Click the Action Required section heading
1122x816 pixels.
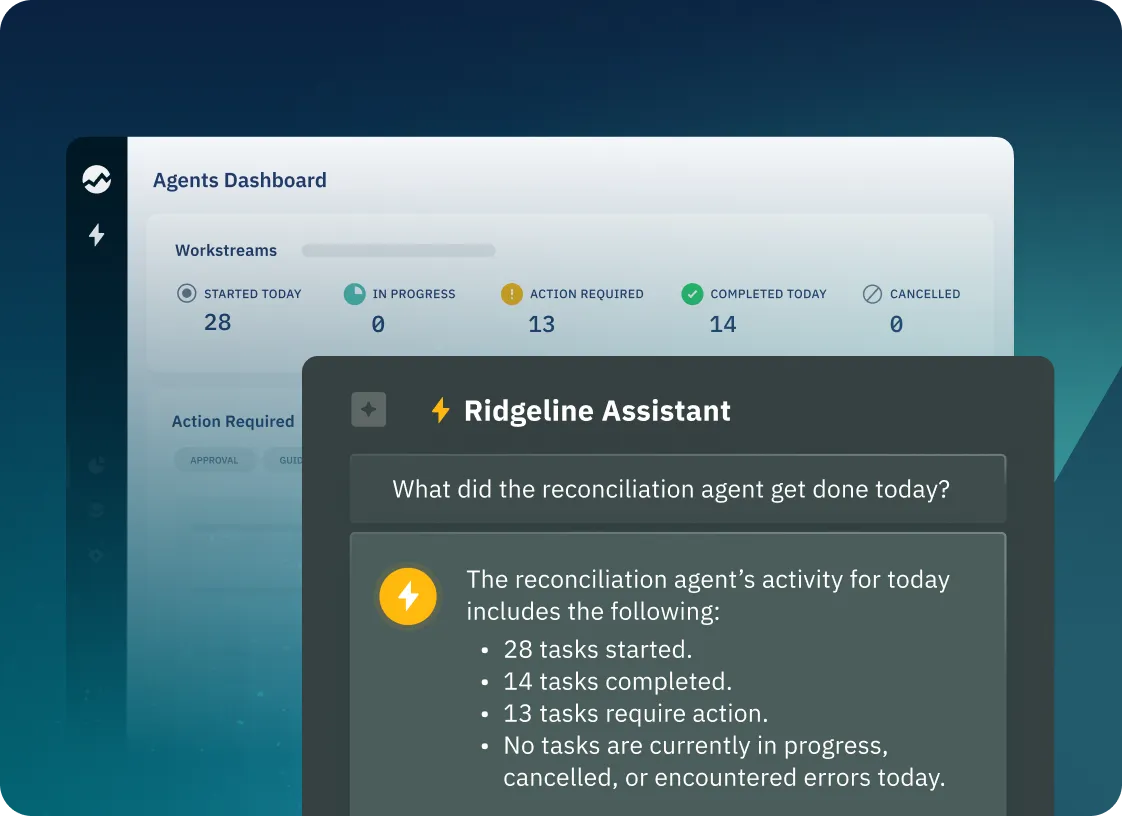tap(233, 422)
